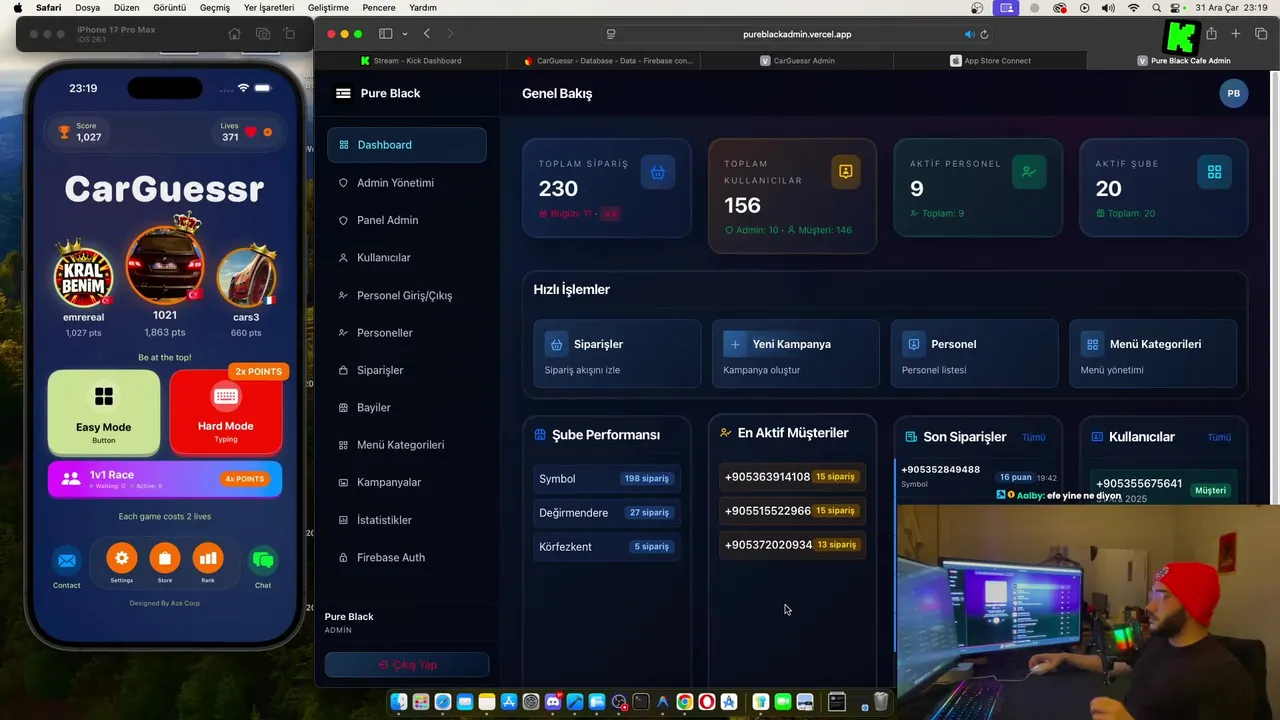Viewport: 1280px width, 720px height.
Task: Select Symbol branch row with 198 sipariş
Action: (607, 478)
